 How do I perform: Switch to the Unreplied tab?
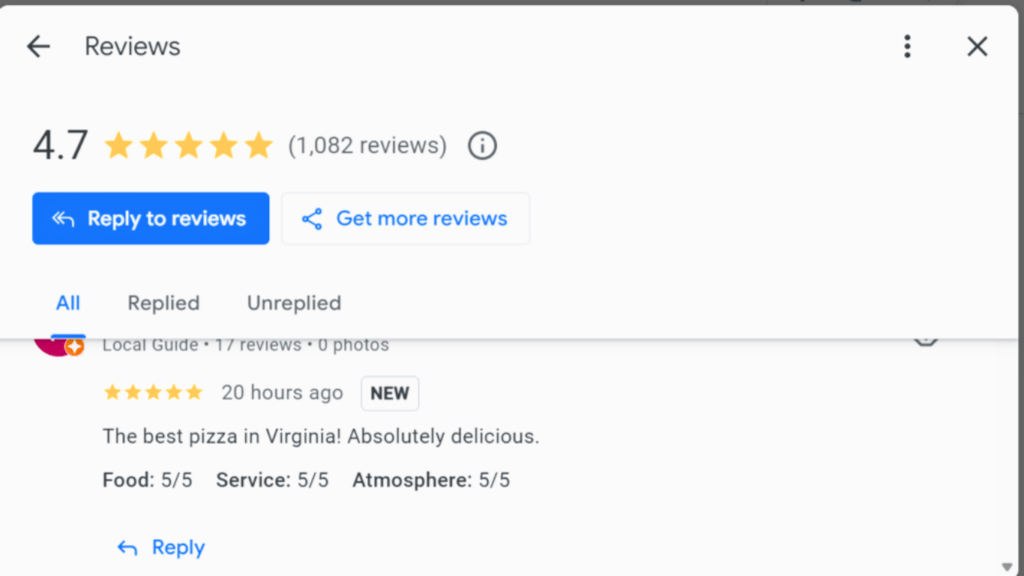point(293,303)
